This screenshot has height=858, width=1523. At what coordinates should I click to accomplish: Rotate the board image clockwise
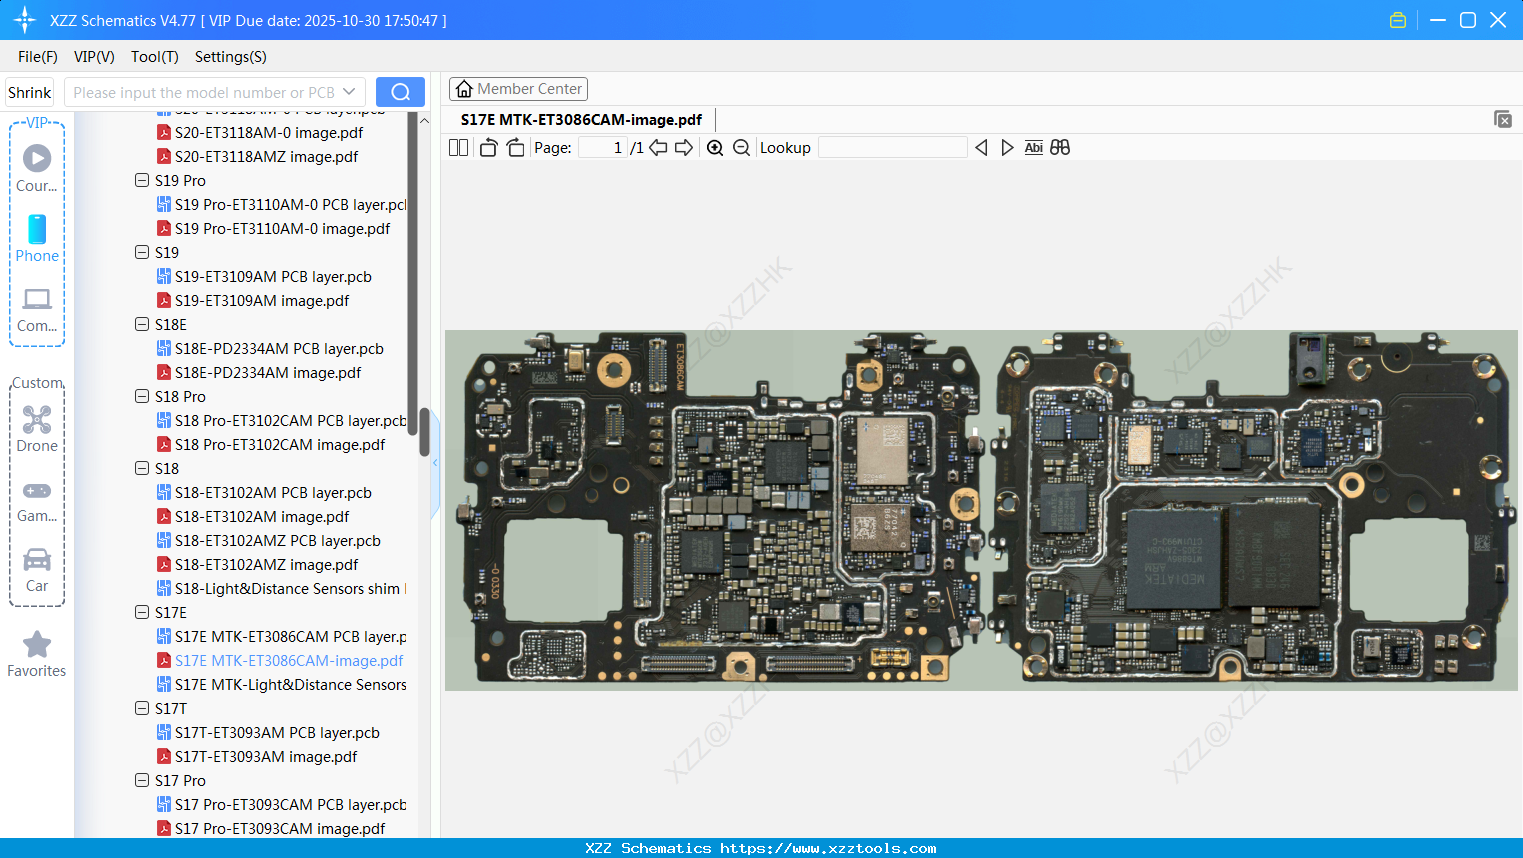coord(515,147)
